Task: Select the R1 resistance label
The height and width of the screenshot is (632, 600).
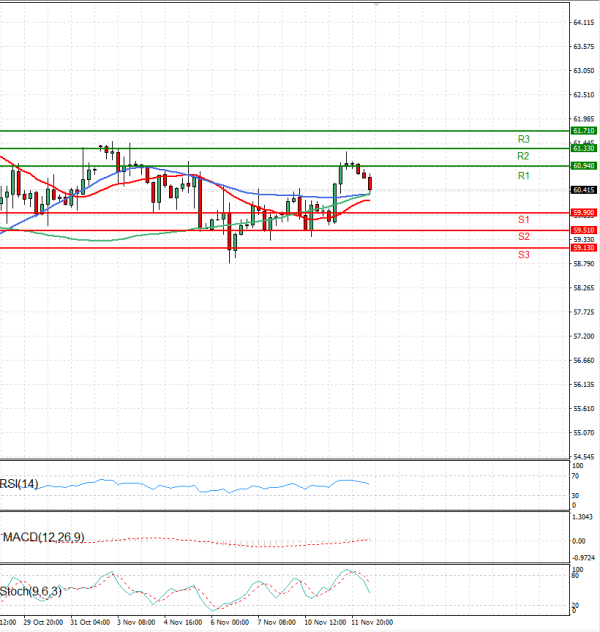Action: (523, 176)
